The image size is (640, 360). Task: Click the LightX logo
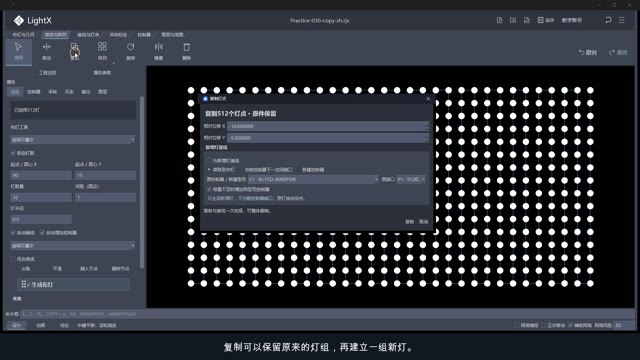pyautogui.click(x=33, y=20)
